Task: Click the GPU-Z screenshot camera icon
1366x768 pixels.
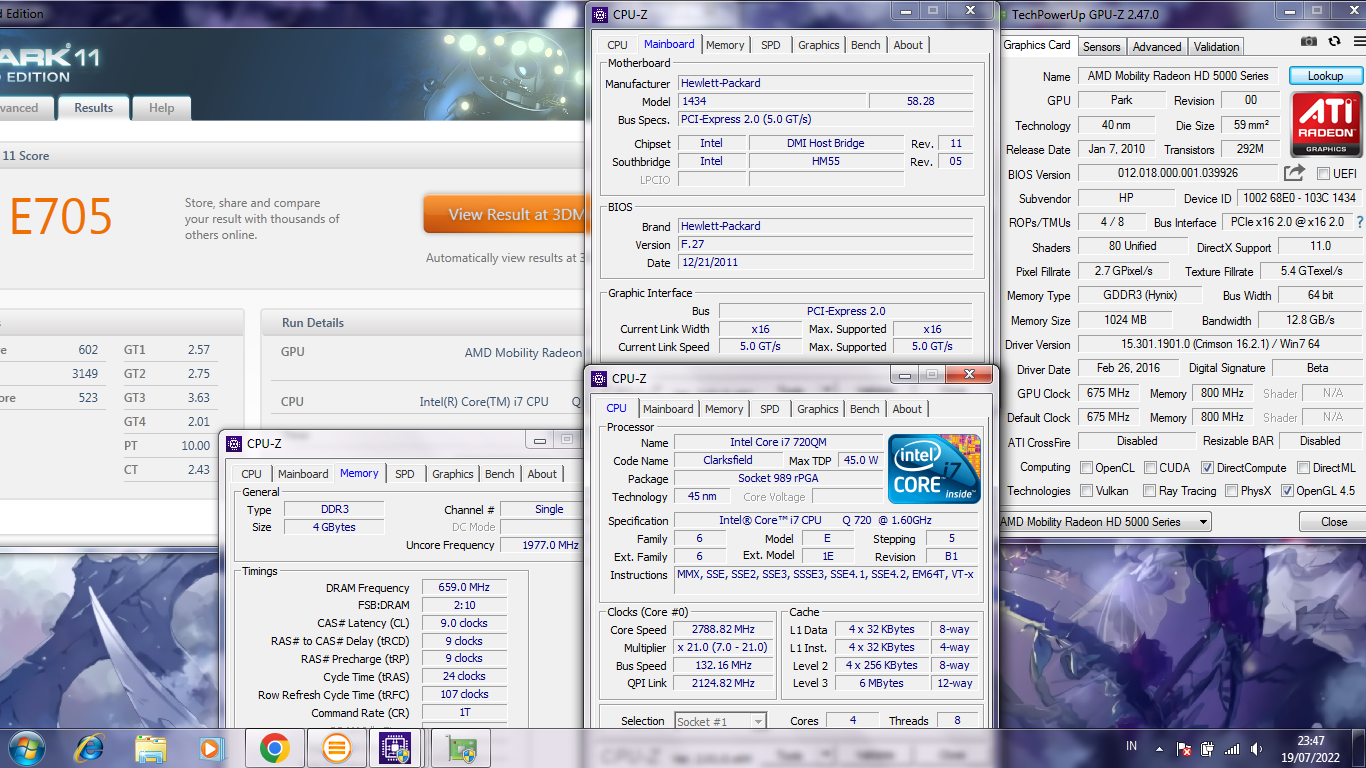Action: pos(1309,41)
